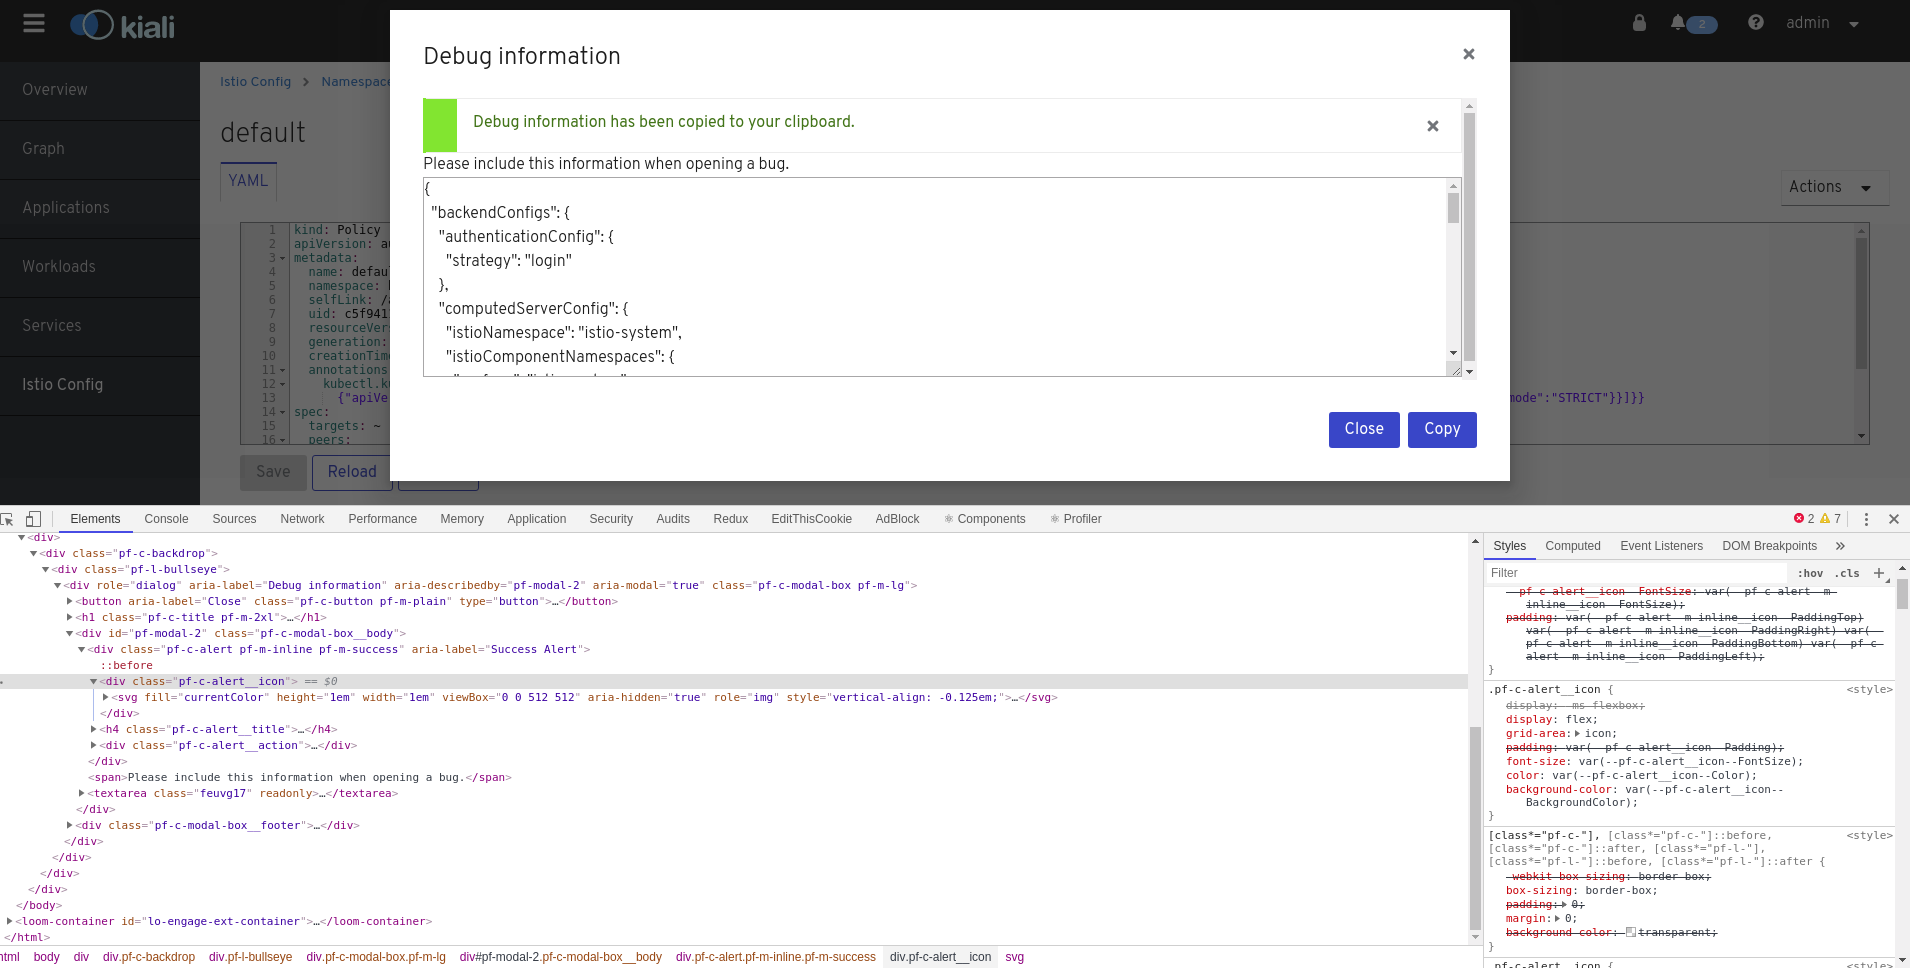Open the help question mark icon
1910x968 pixels.
click(1755, 22)
